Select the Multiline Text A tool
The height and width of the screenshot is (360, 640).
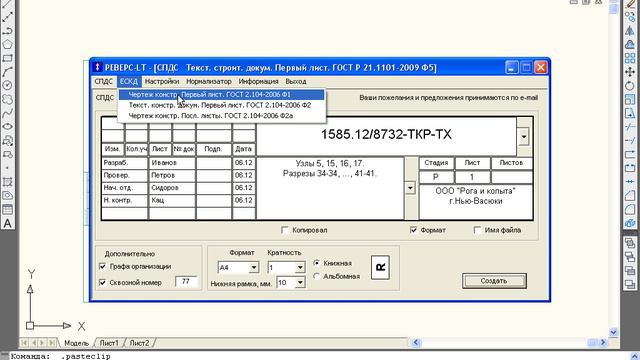coord(7,223)
